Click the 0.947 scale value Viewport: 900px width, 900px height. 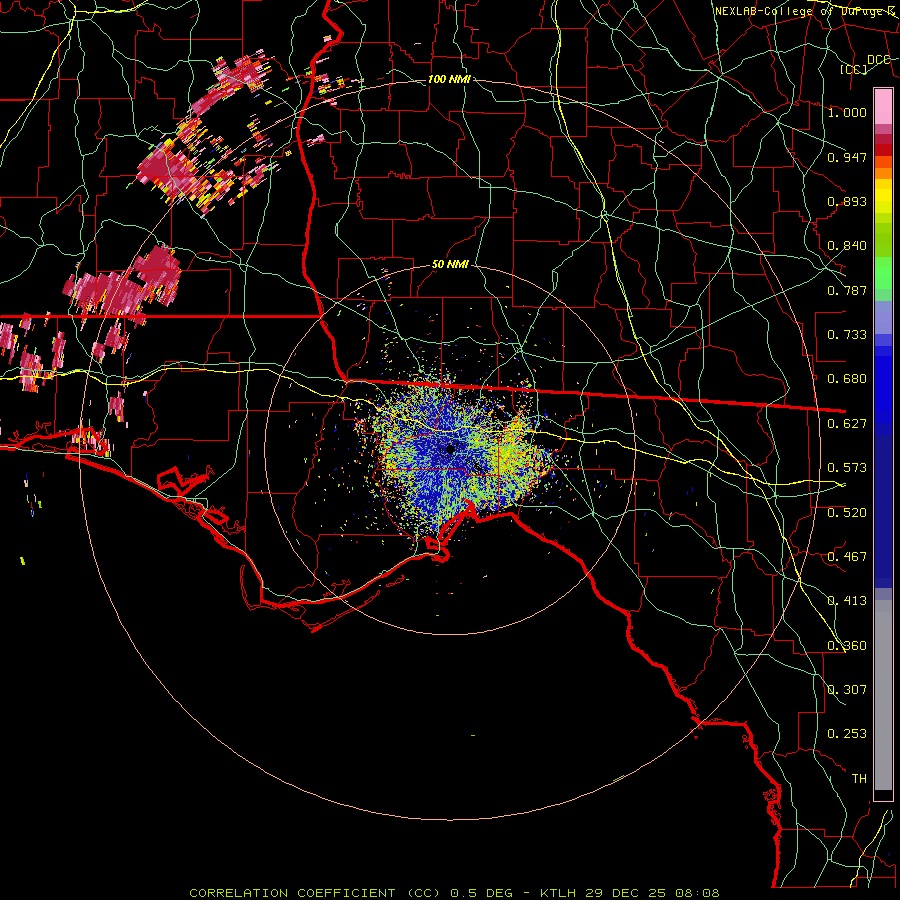click(x=847, y=157)
